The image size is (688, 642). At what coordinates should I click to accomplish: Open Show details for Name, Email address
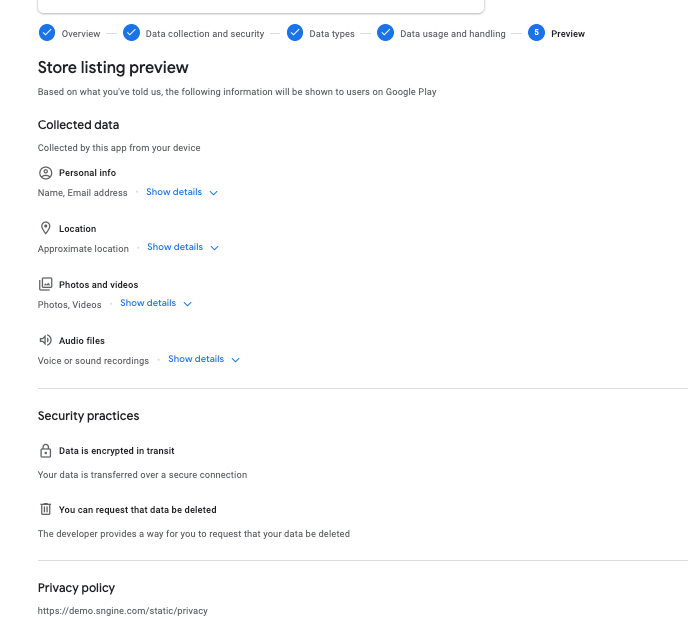pos(174,192)
